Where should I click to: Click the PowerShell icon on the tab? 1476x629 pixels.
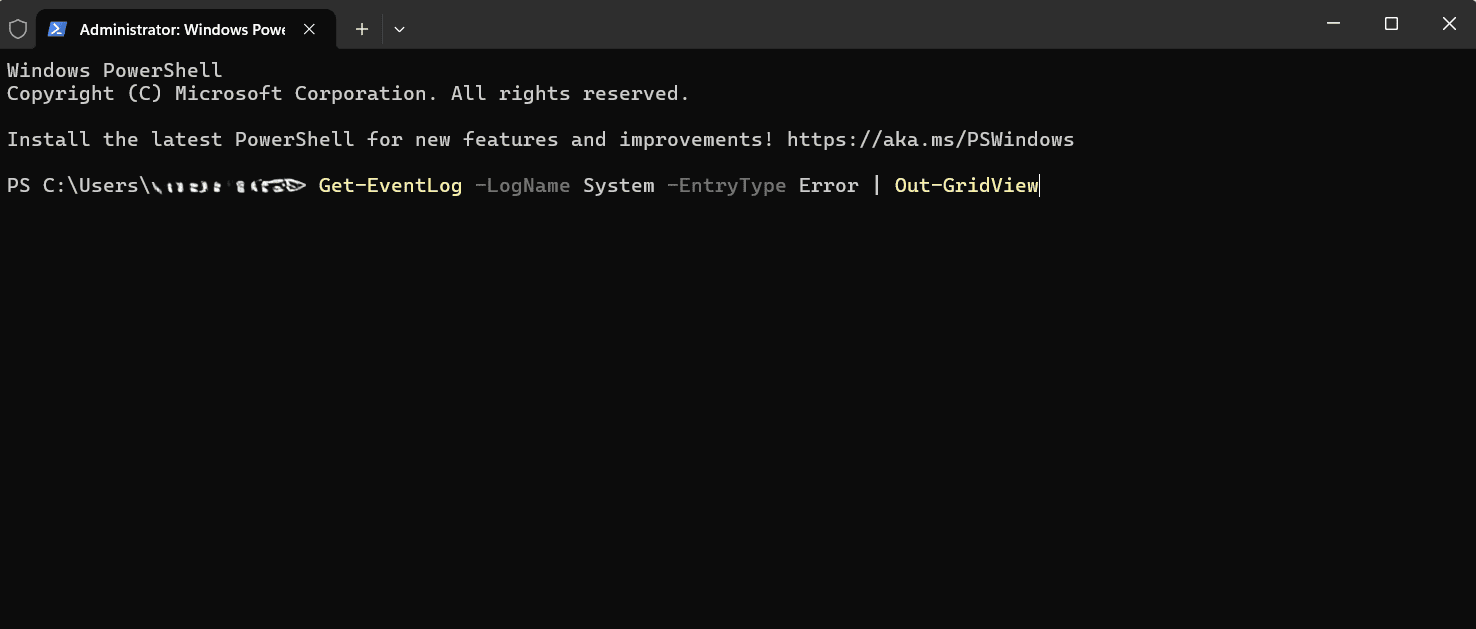click(58, 29)
